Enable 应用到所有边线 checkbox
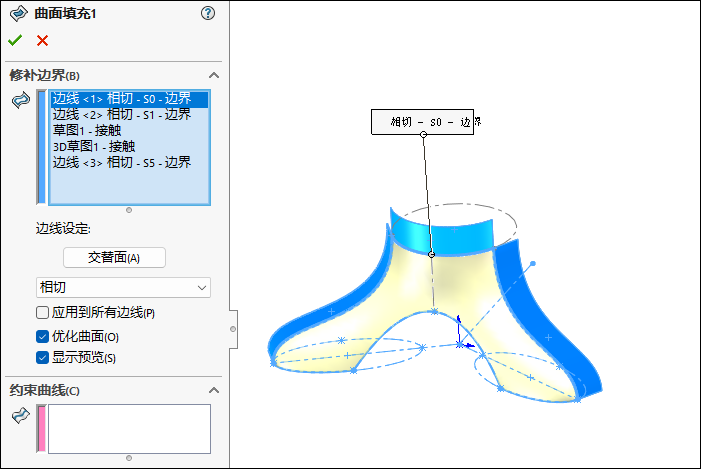 pyautogui.click(x=42, y=313)
